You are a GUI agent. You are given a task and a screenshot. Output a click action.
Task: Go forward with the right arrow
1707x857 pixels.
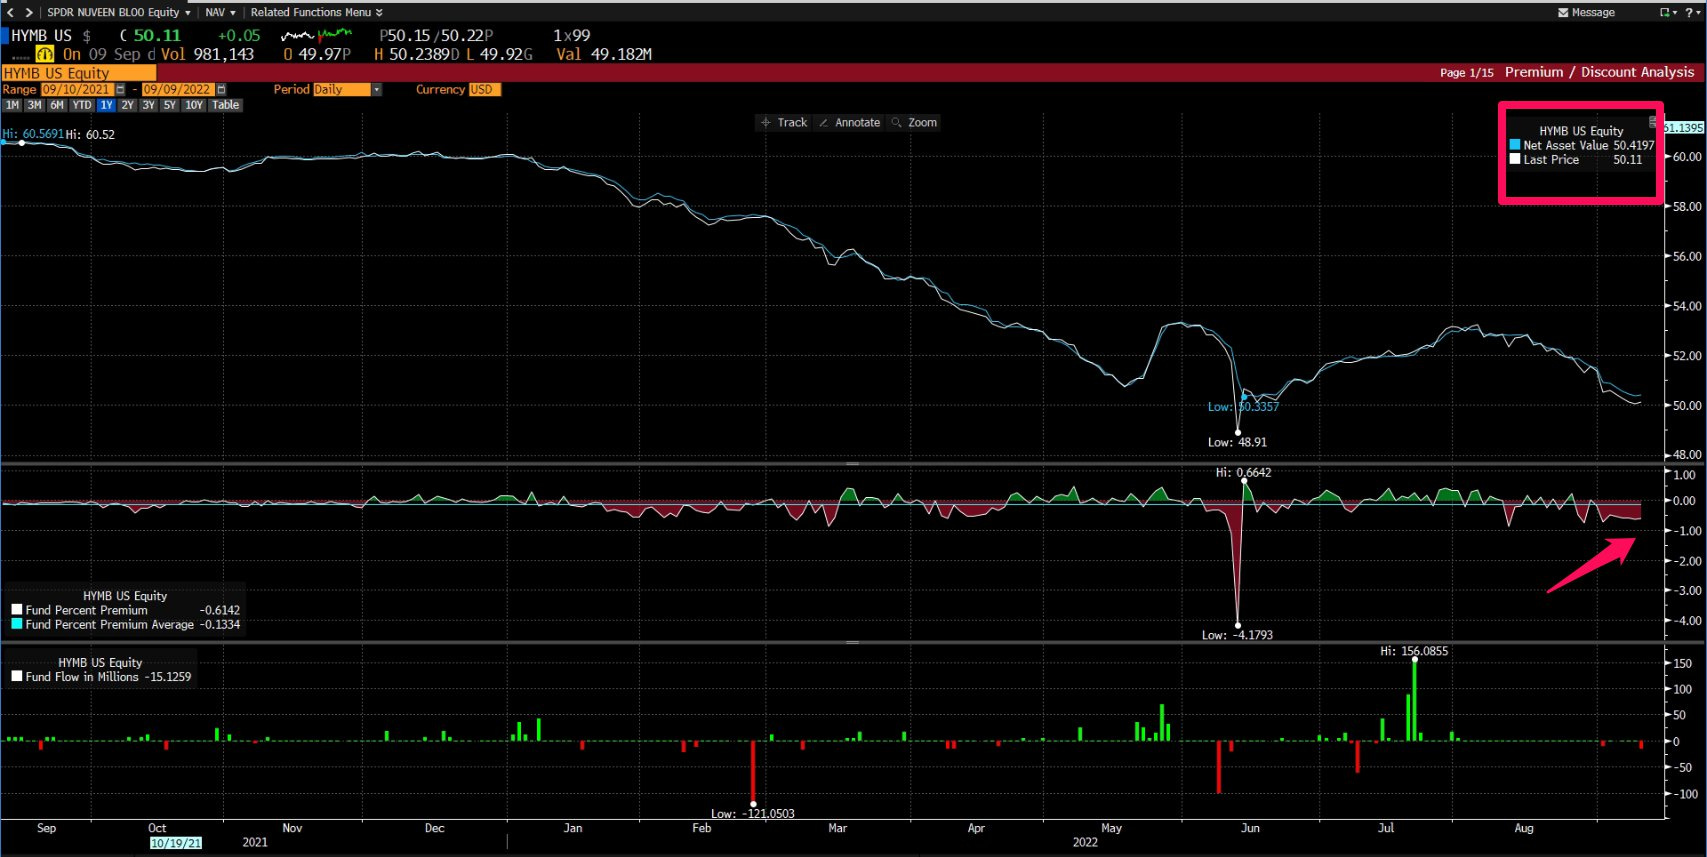click(x=28, y=12)
